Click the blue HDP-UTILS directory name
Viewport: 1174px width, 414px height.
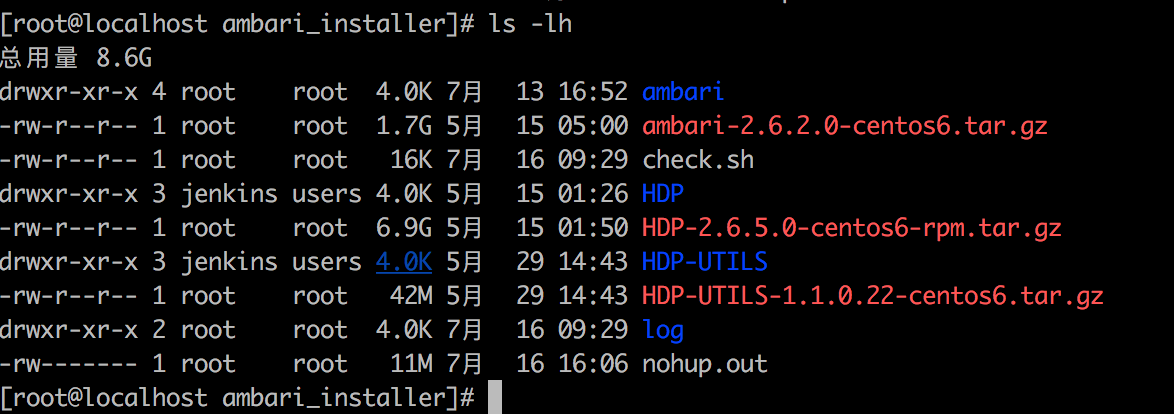[704, 262]
